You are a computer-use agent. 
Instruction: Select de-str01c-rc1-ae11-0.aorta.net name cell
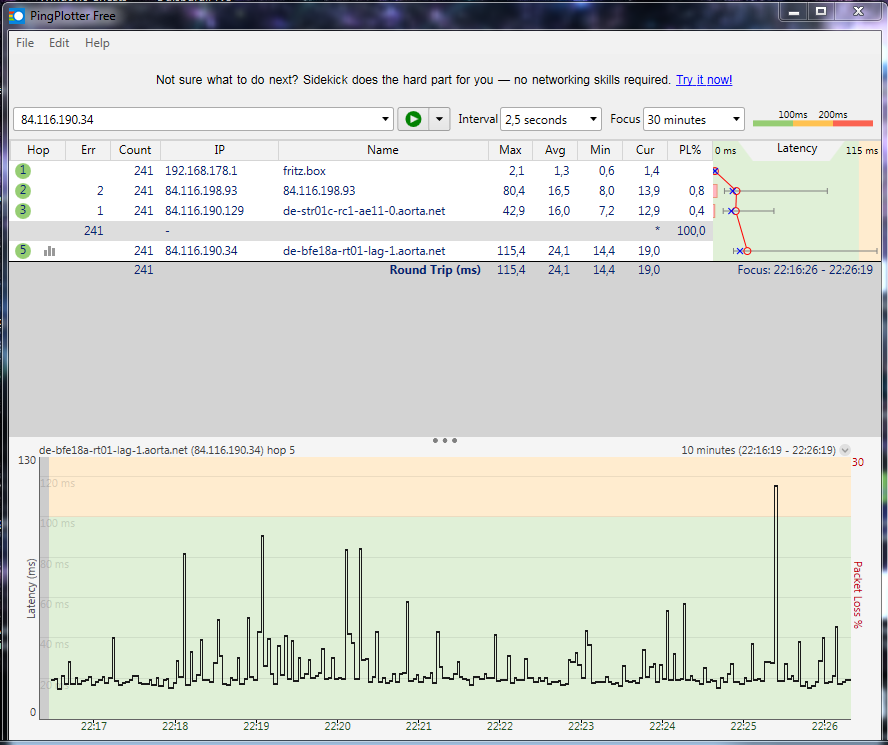[x=364, y=211]
